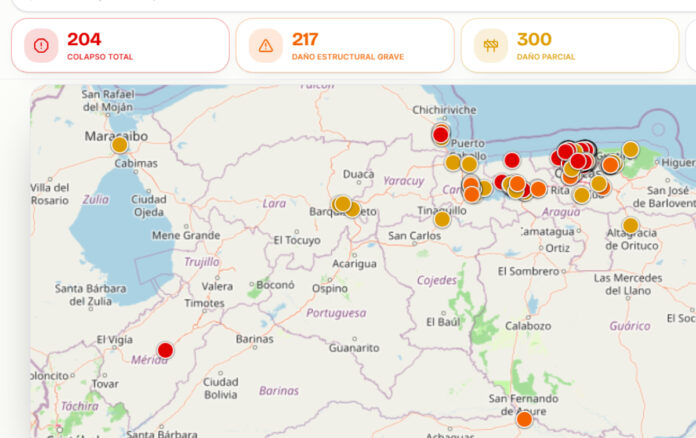Select the orange marker at San Fernando de Apure

point(524,419)
